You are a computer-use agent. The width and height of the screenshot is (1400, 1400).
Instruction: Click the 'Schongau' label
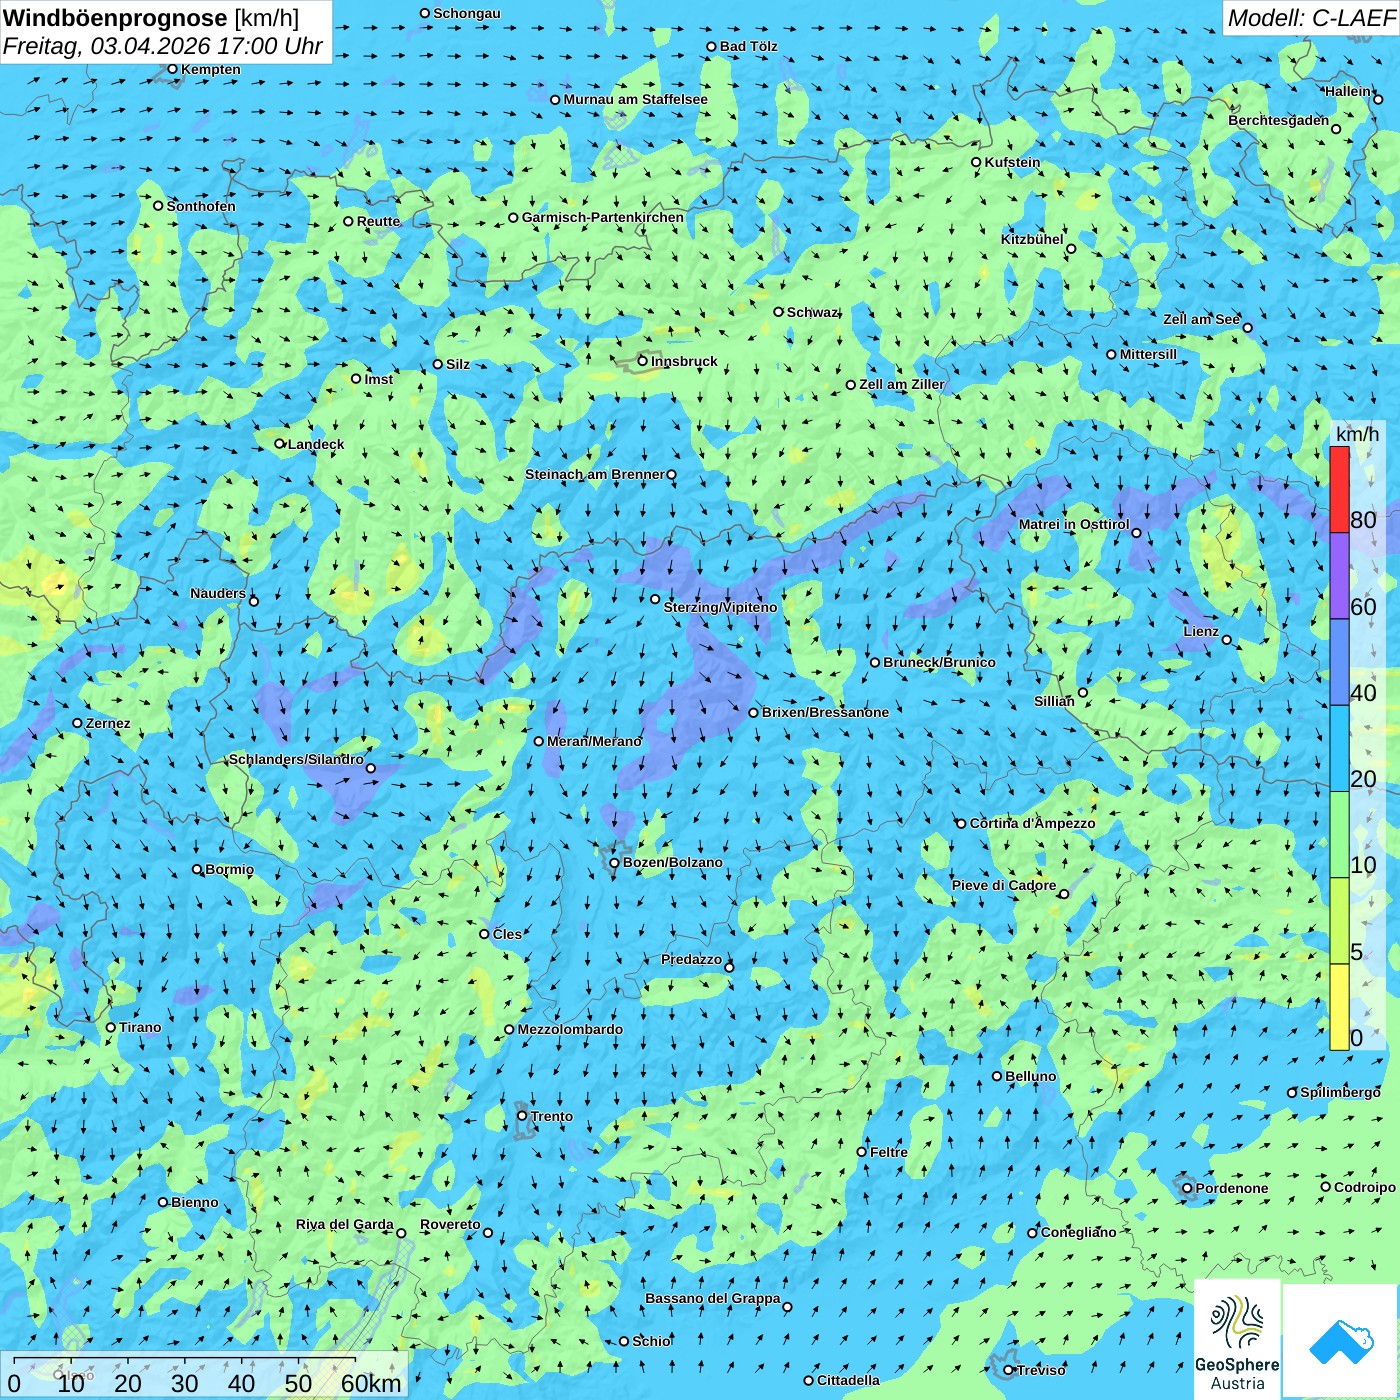466,13
